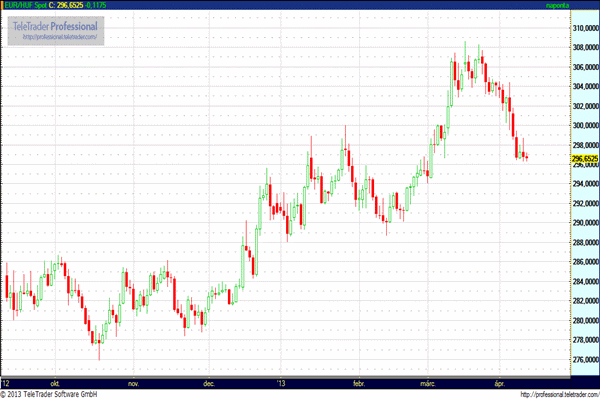Click the 'nov.' marker on time axis
The width and height of the screenshot is (600, 400).
(x=133, y=382)
